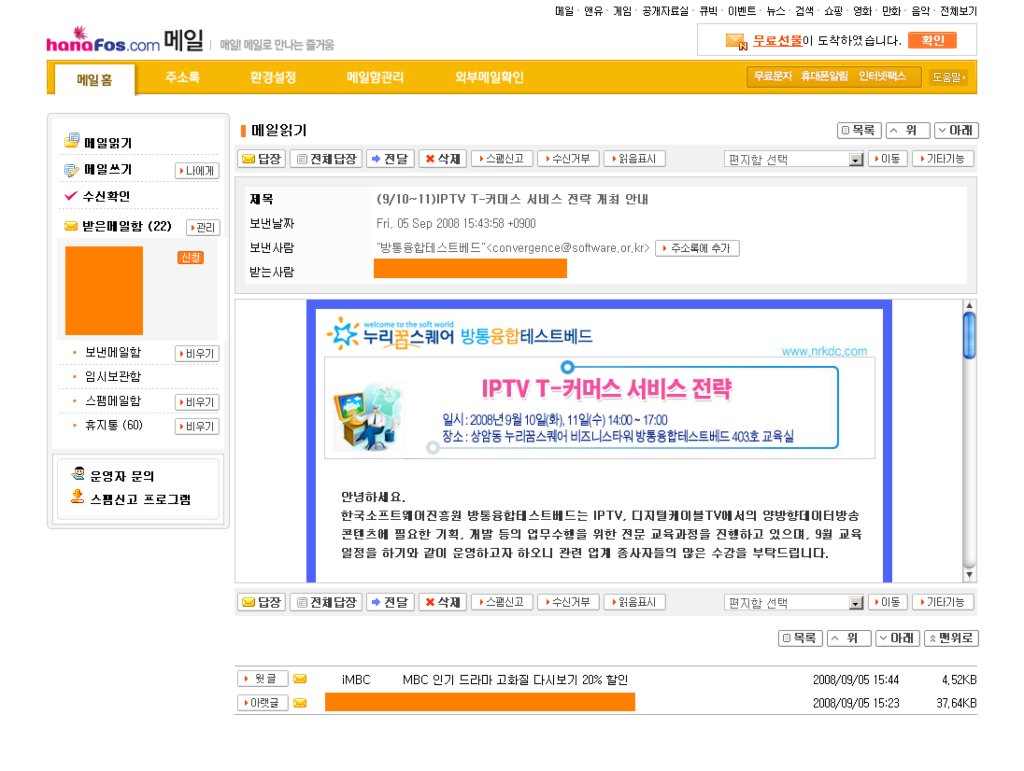This screenshot has width=1024, height=771.
Task: Delete mail with 삭제 above the message
Action: [442, 159]
